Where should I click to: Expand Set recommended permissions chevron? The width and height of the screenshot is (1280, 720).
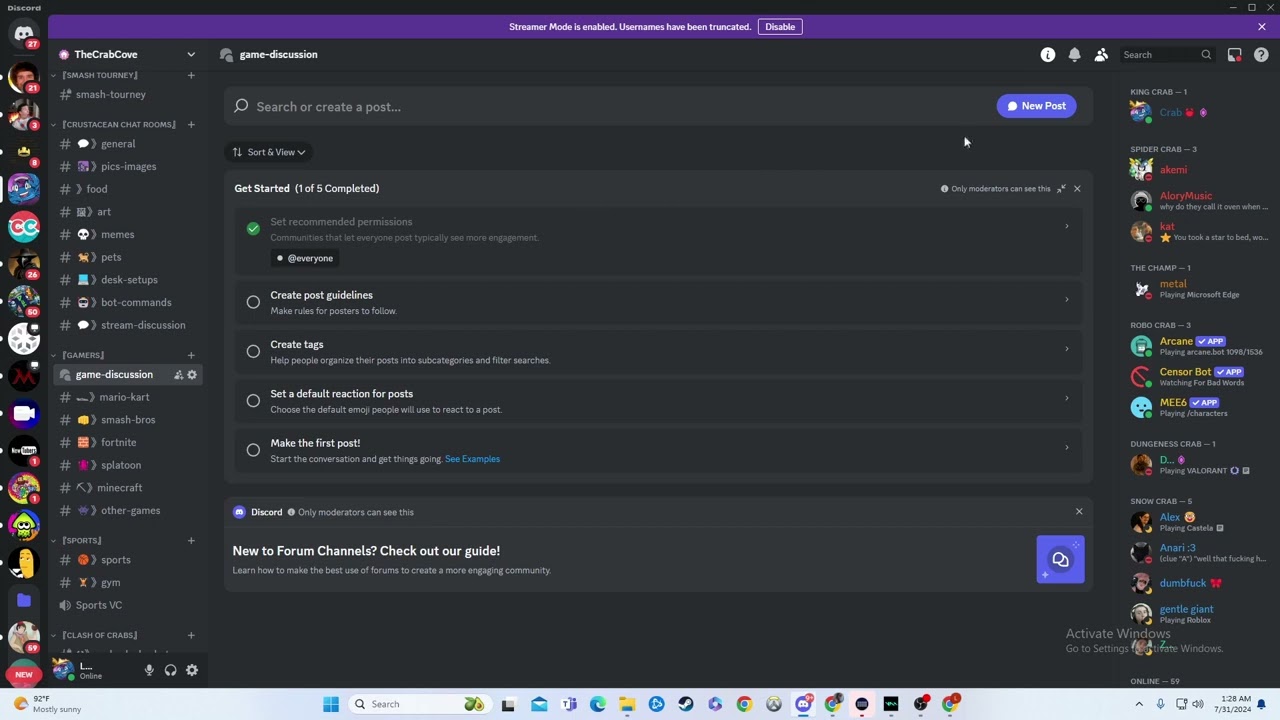[x=1066, y=227]
